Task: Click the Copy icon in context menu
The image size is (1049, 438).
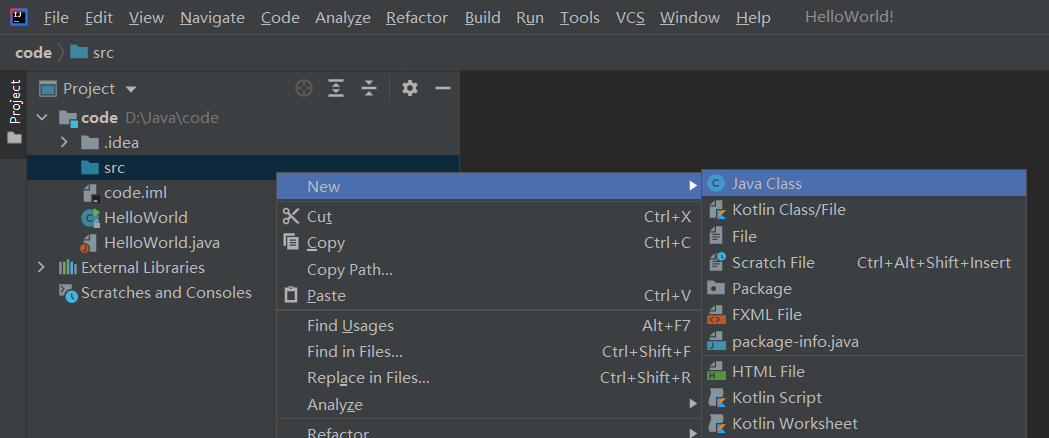Action: point(291,242)
